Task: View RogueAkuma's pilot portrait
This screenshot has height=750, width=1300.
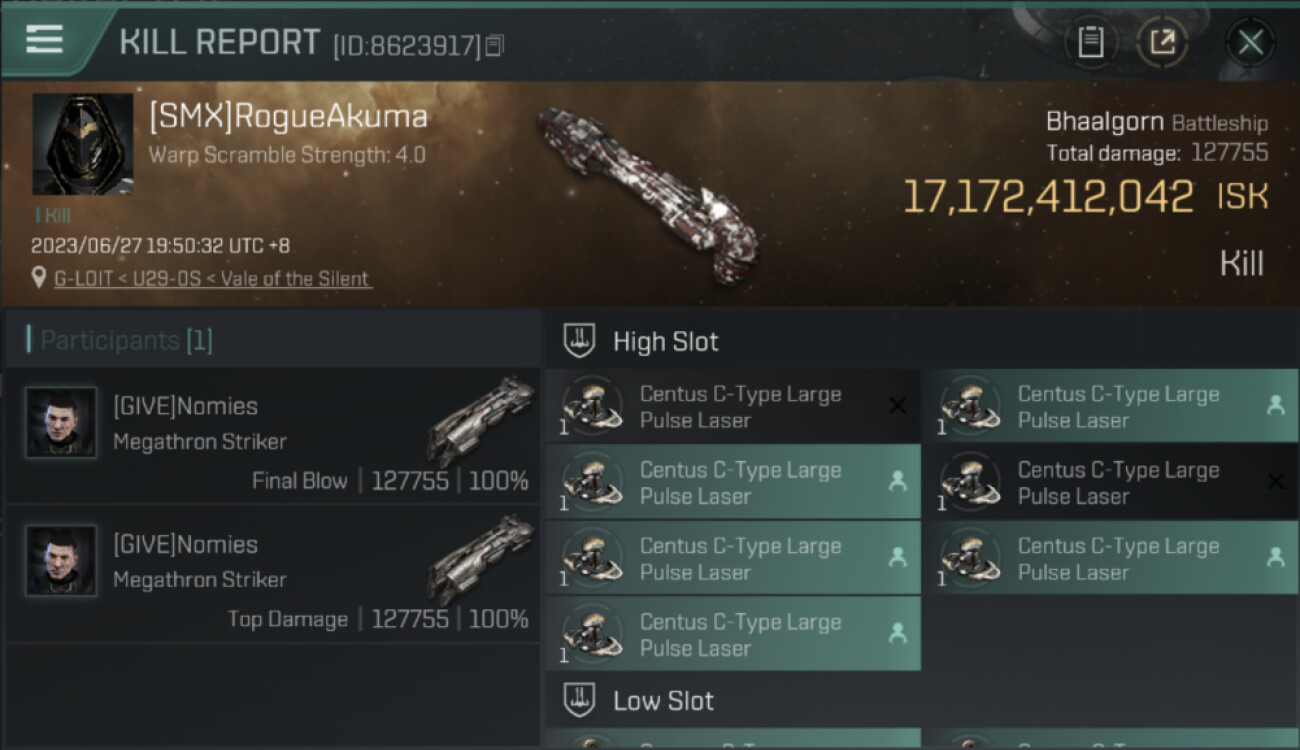Action: pyautogui.click(x=82, y=144)
